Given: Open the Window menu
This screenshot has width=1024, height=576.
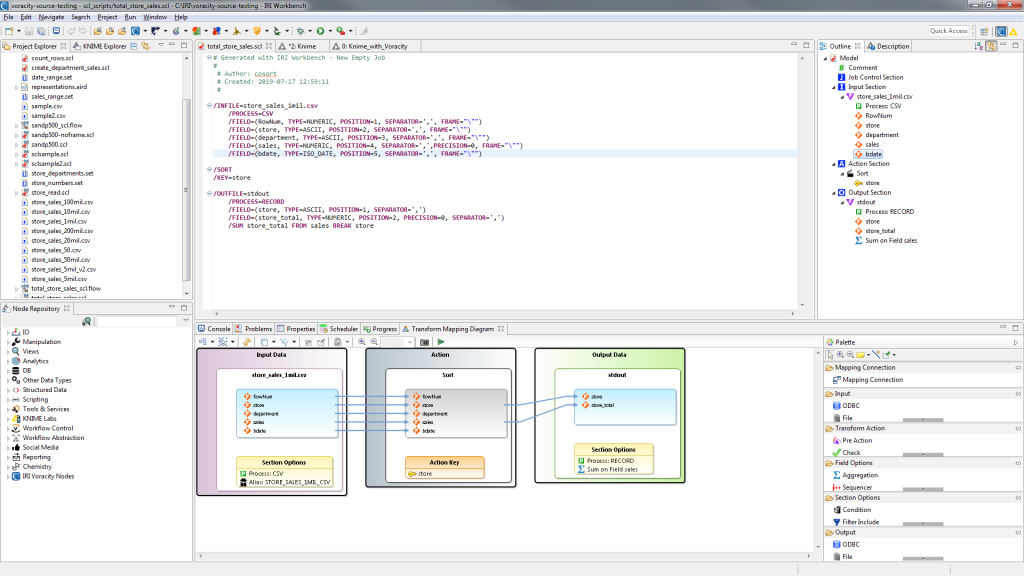Looking at the screenshot, I should coord(155,17).
